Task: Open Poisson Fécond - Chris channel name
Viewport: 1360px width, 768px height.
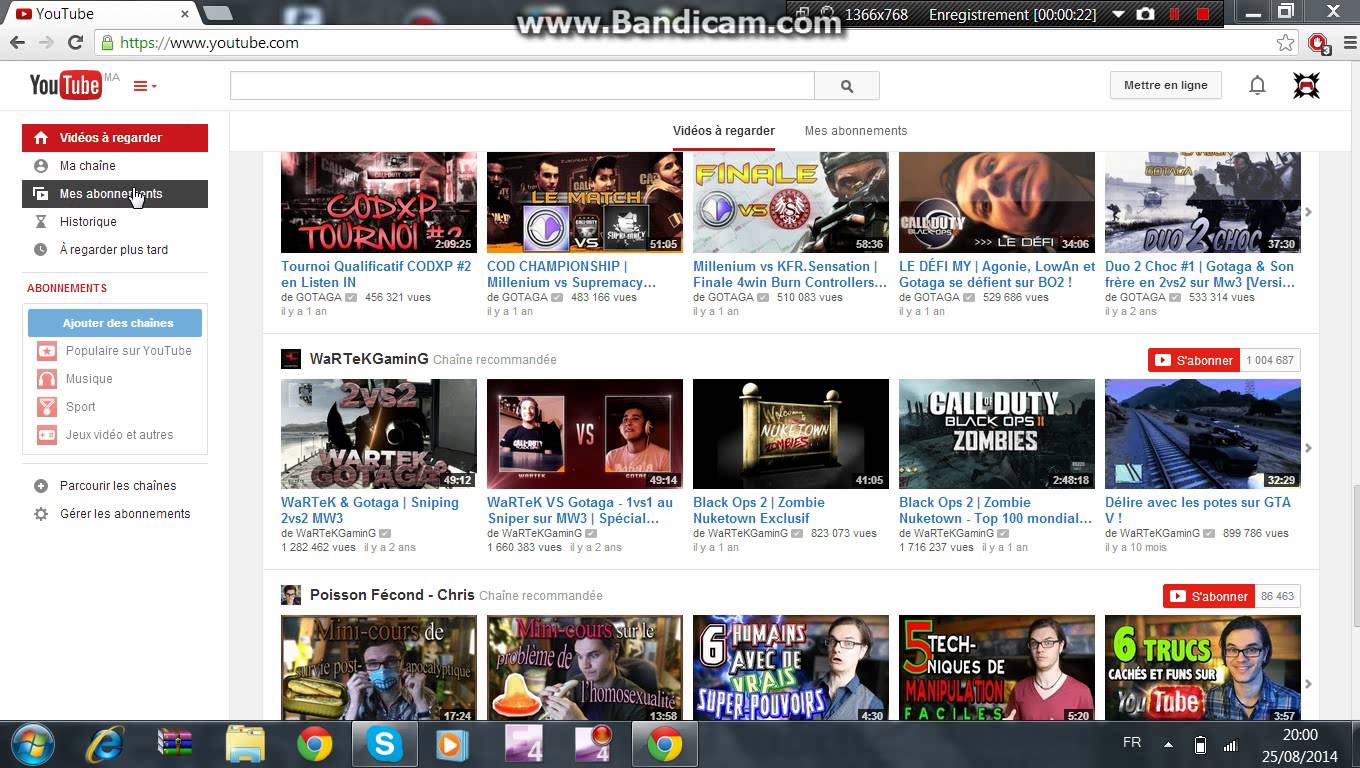Action: 392,595
